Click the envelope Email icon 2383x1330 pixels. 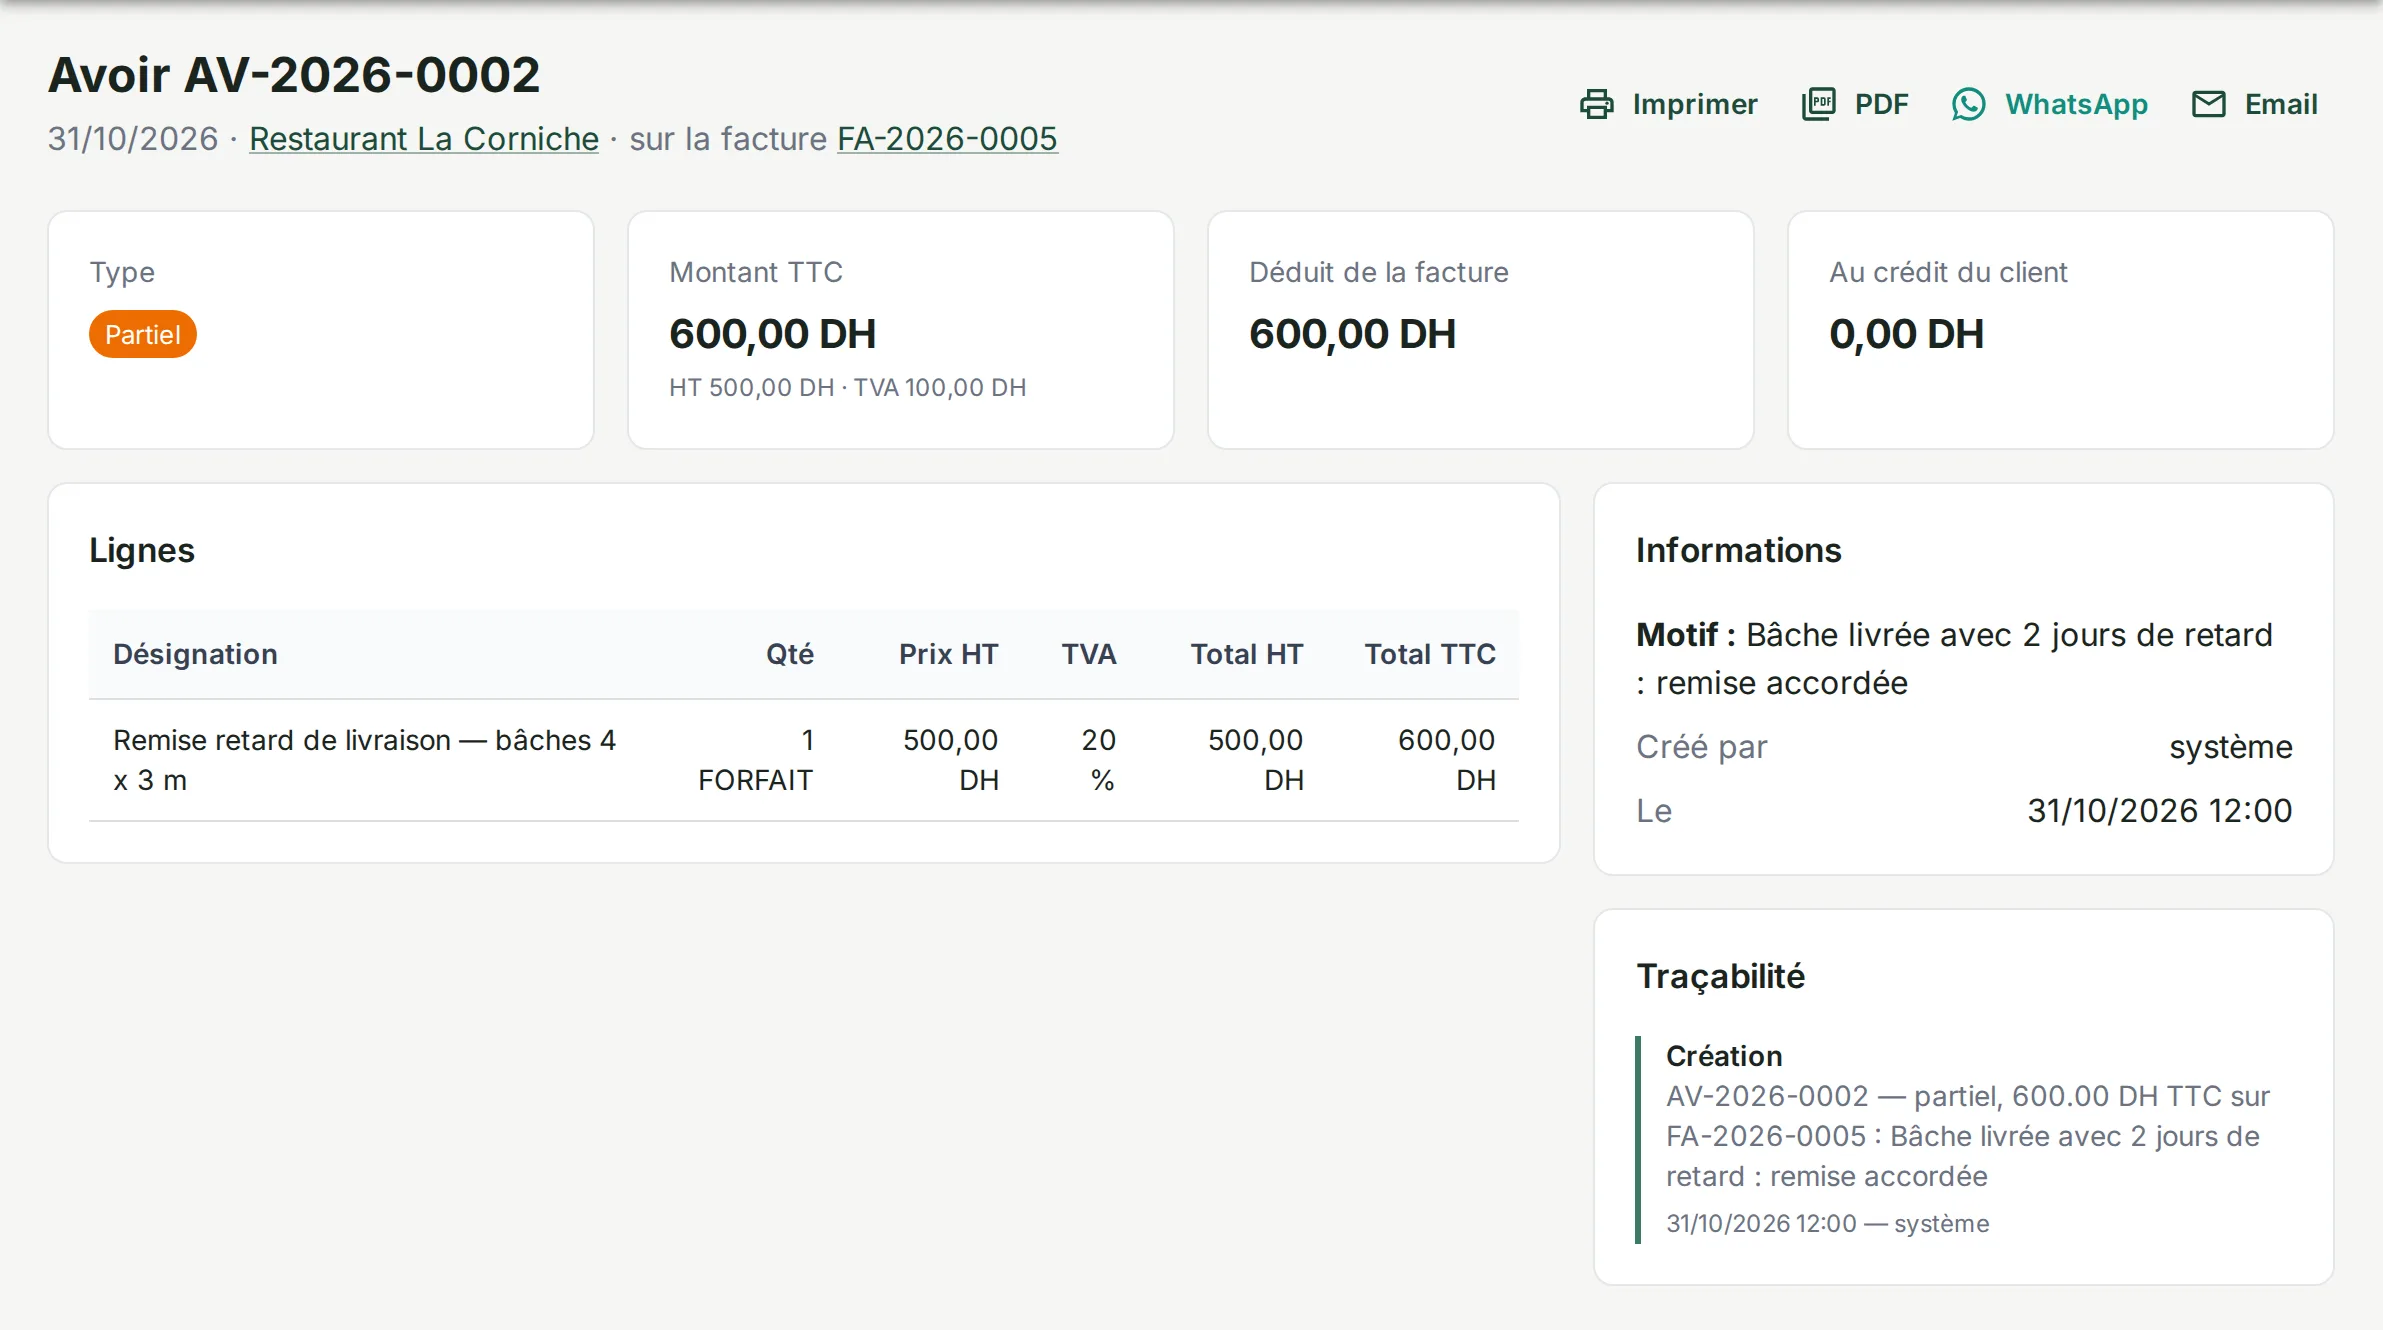click(x=2208, y=104)
